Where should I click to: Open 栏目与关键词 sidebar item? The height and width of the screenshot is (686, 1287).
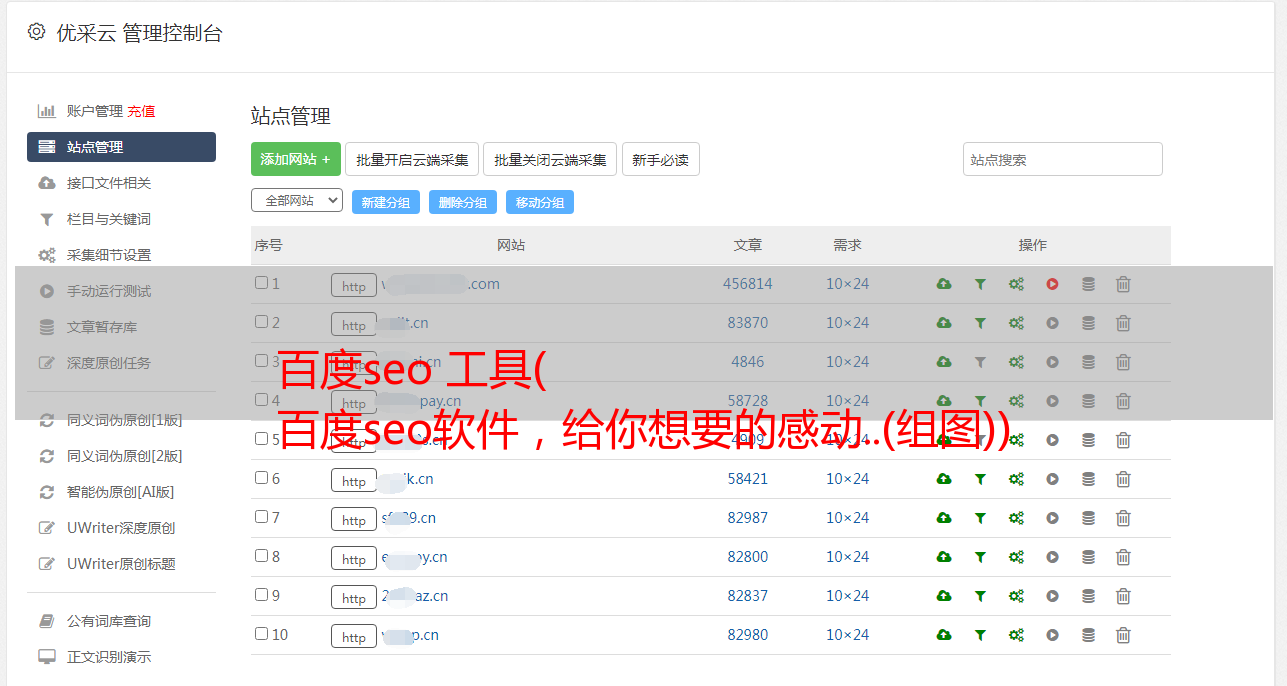click(109, 219)
